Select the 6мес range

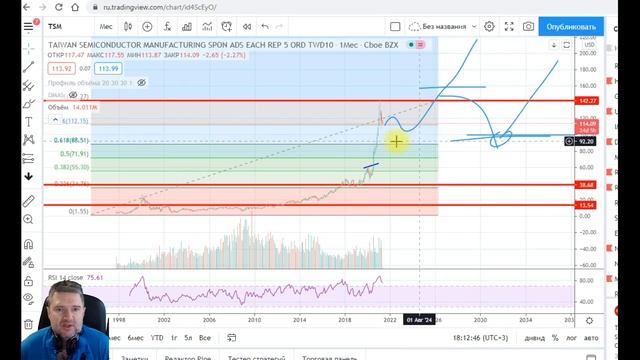tap(136, 338)
